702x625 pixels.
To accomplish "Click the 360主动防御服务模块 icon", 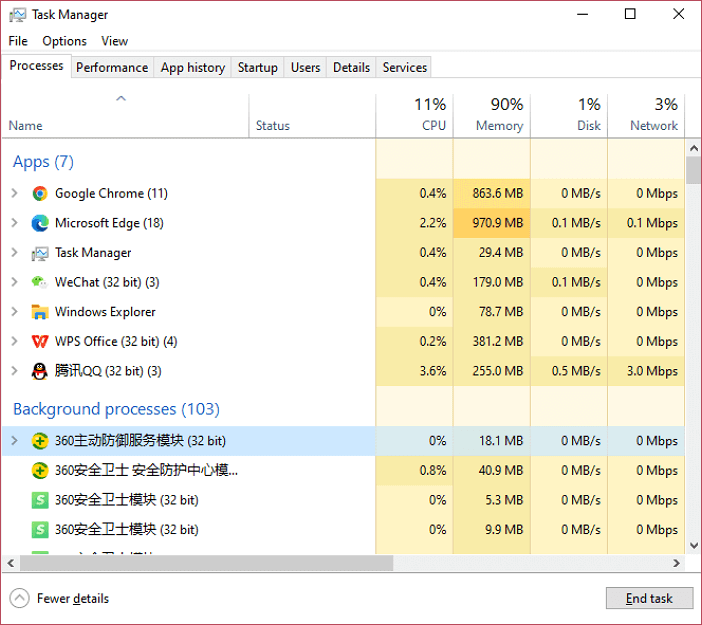I will (x=40, y=441).
